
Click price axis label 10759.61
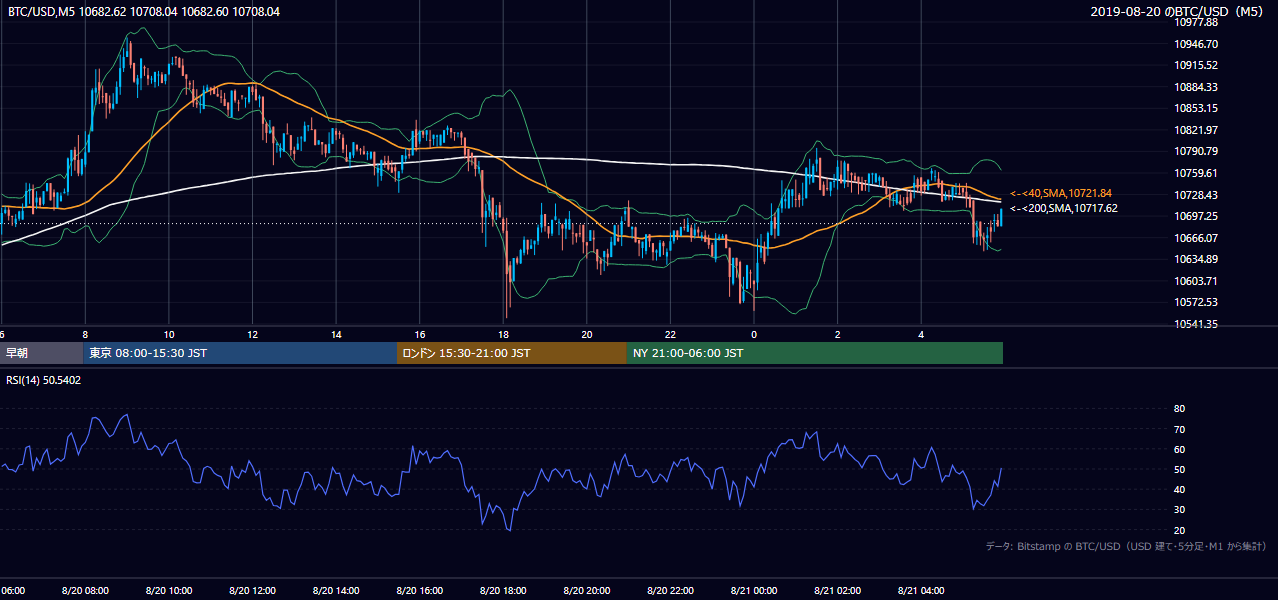click(x=1196, y=173)
